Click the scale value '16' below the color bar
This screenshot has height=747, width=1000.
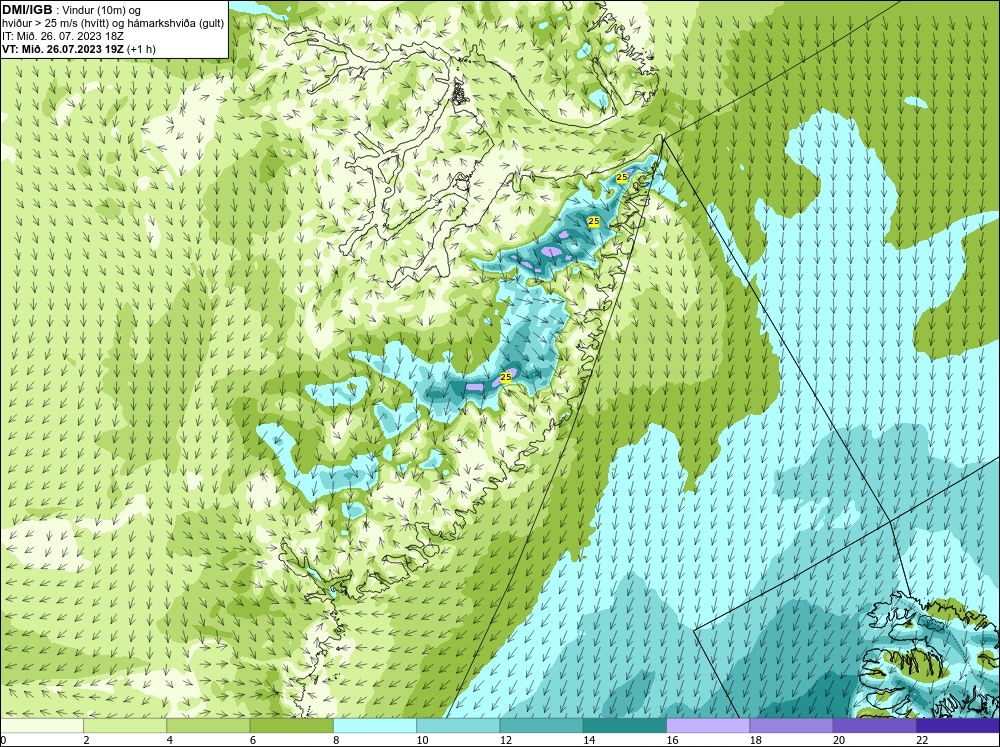coord(672,740)
